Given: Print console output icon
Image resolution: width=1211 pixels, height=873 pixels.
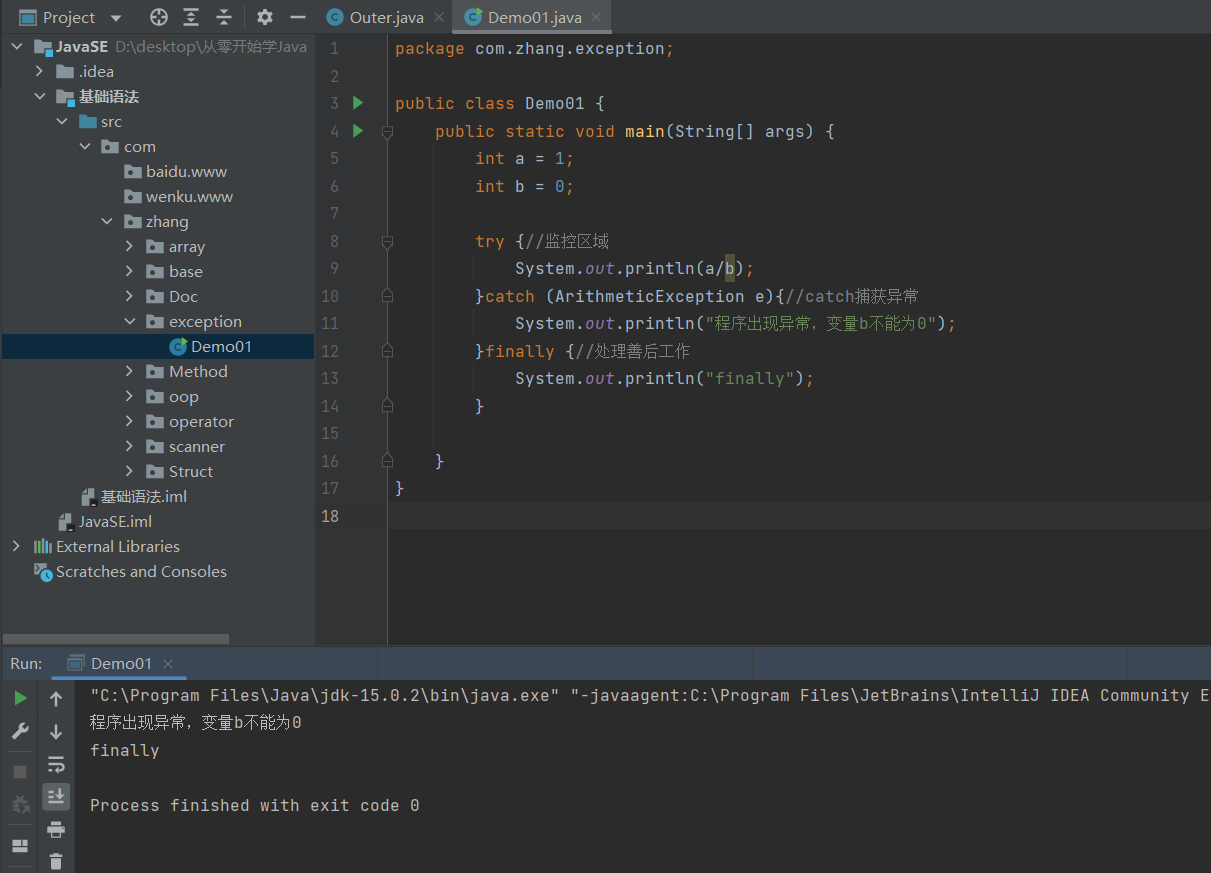Looking at the screenshot, I should [x=56, y=829].
